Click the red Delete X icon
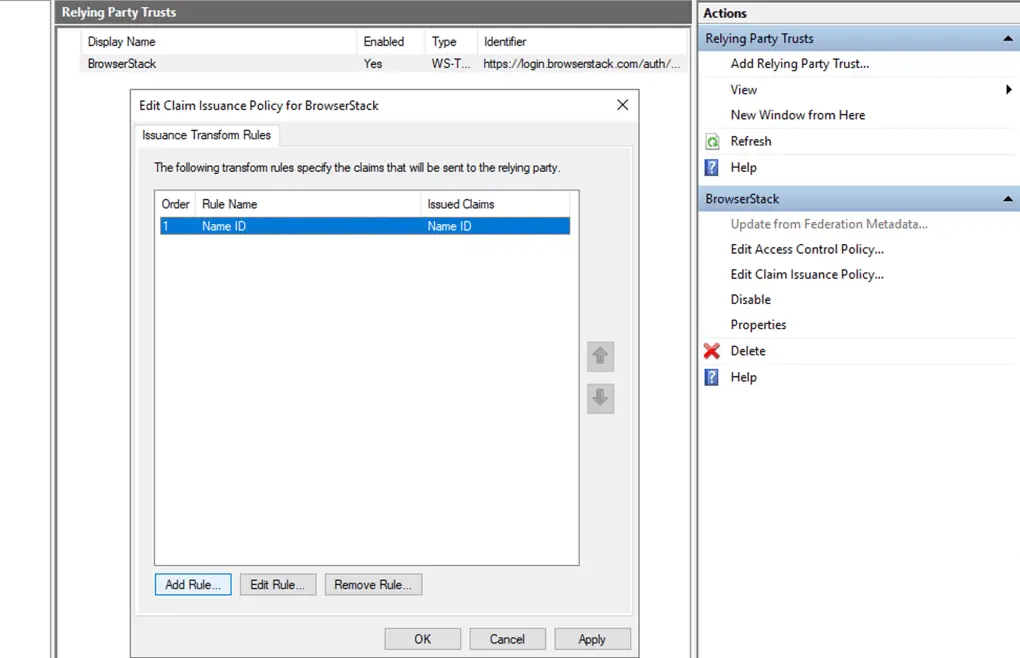The image size is (1020, 658). [712, 351]
